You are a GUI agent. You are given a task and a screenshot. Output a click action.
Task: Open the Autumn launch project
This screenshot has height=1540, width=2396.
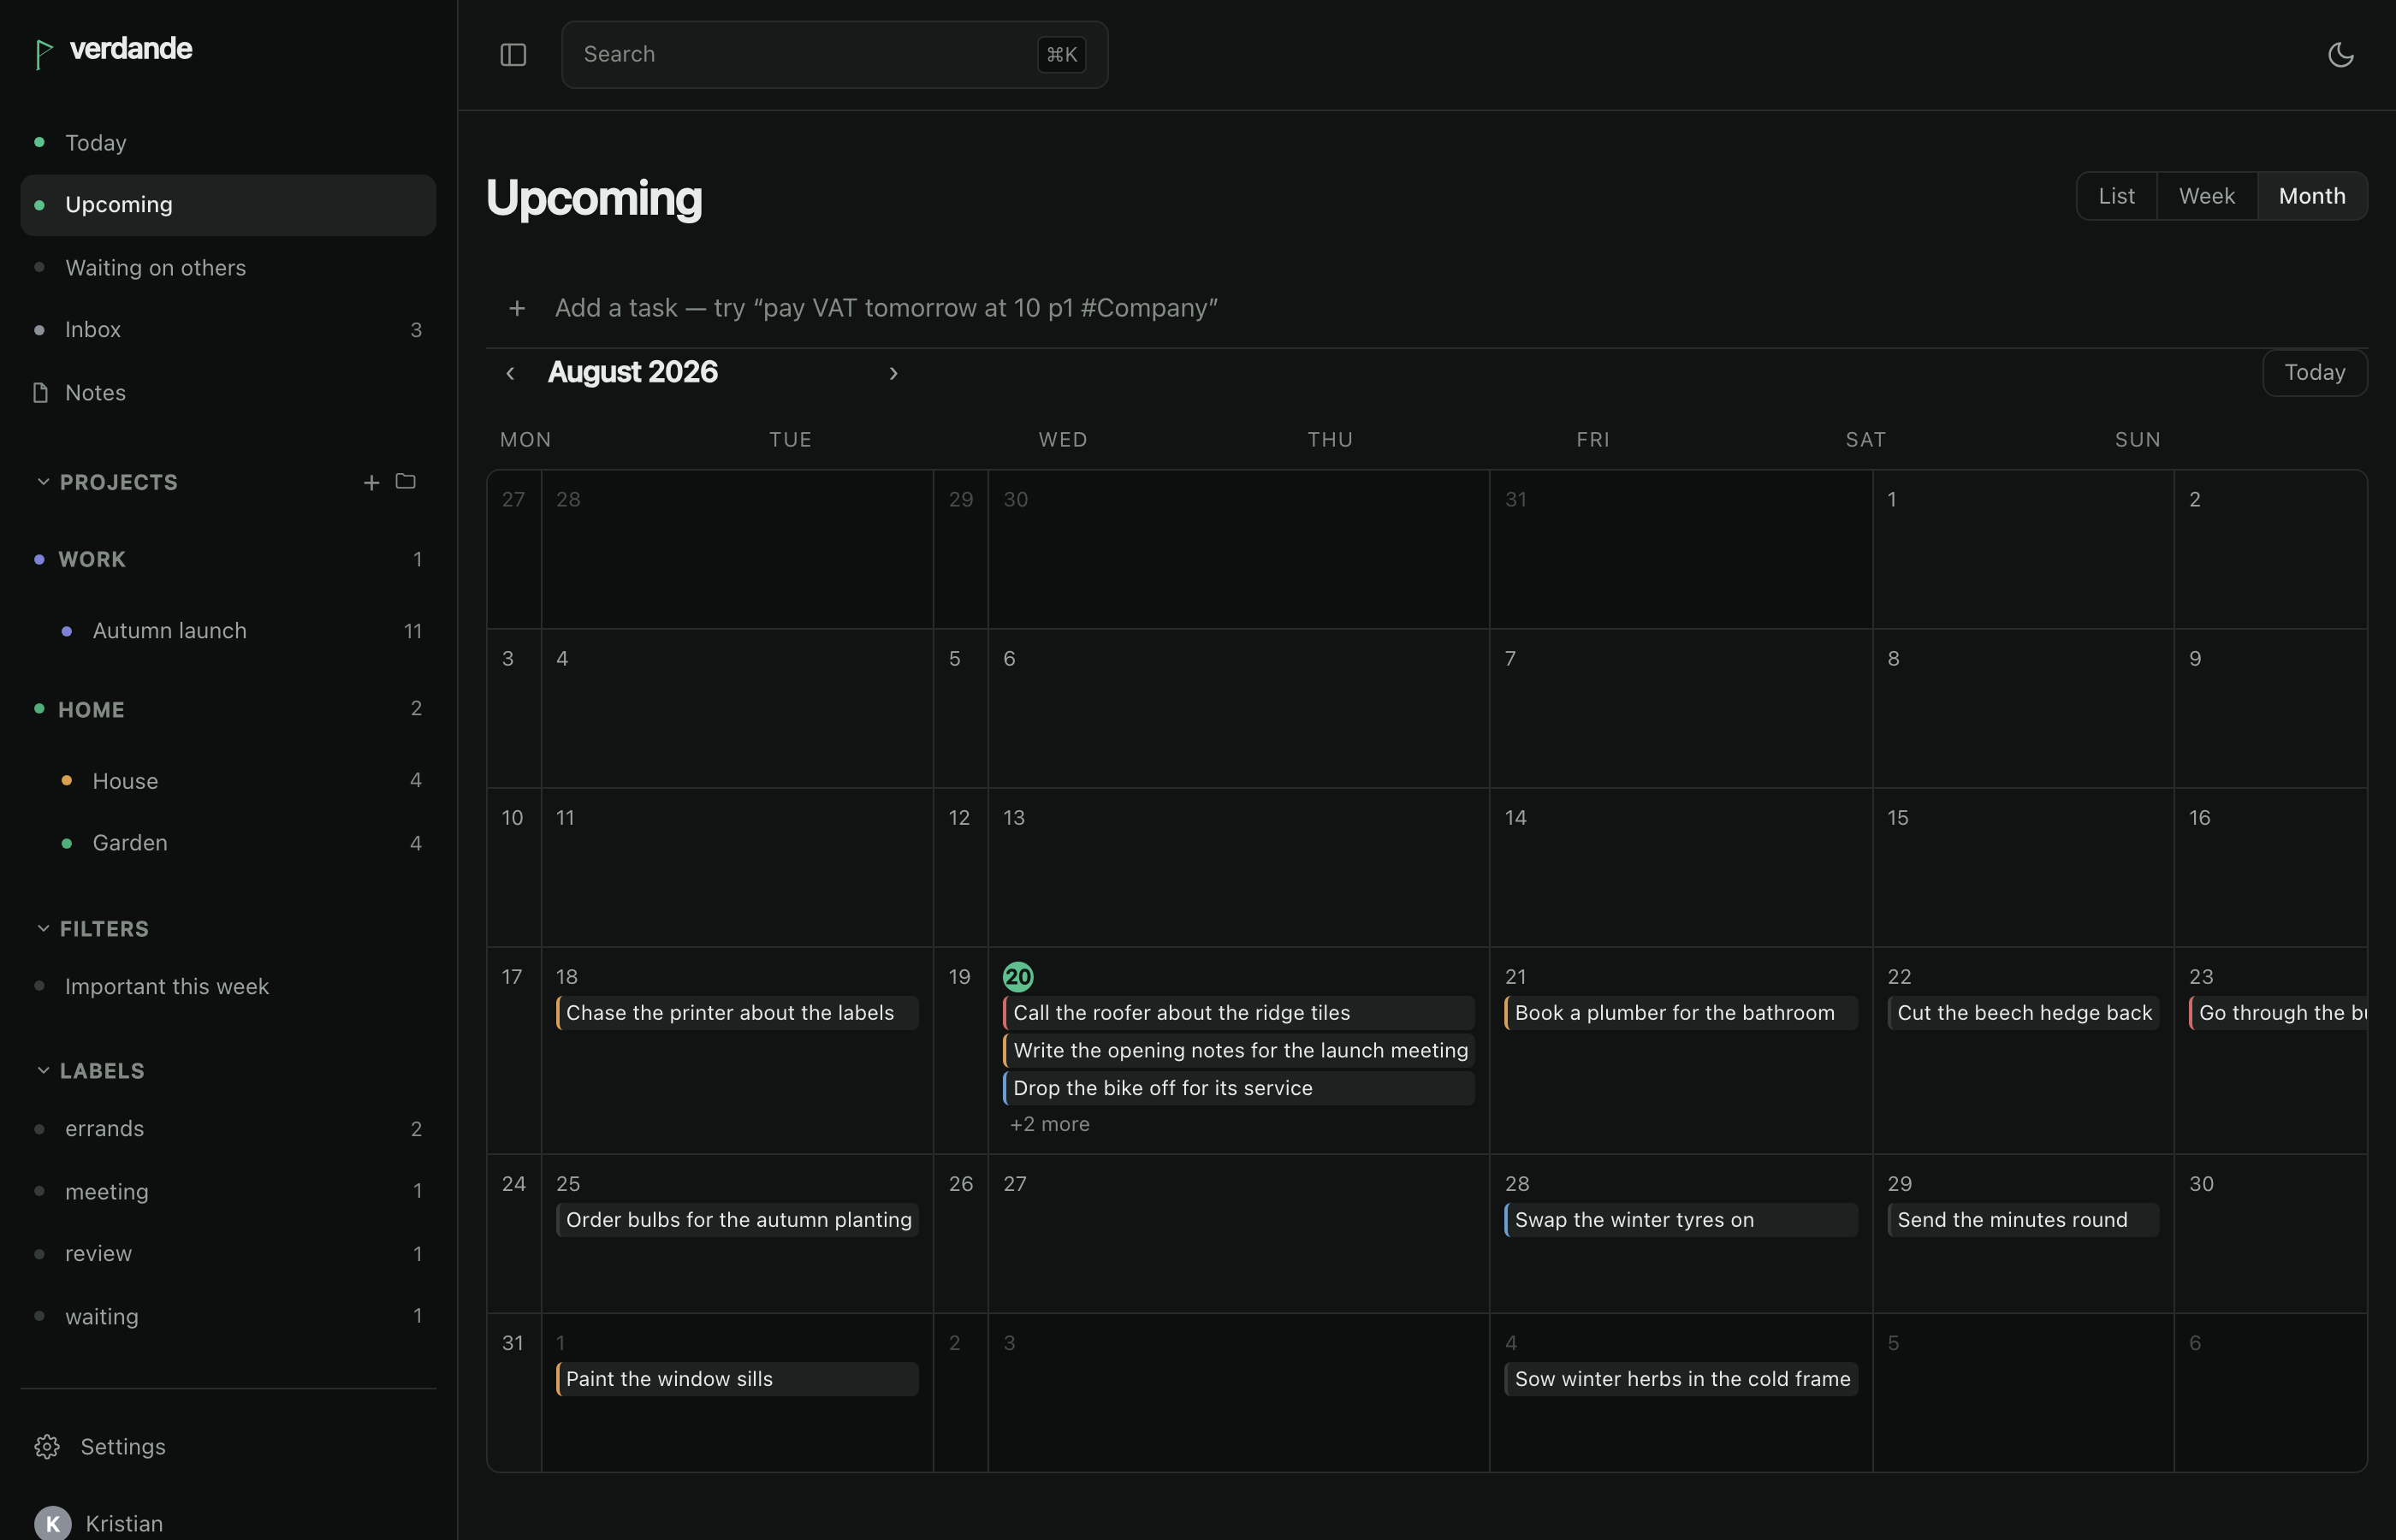[228, 631]
